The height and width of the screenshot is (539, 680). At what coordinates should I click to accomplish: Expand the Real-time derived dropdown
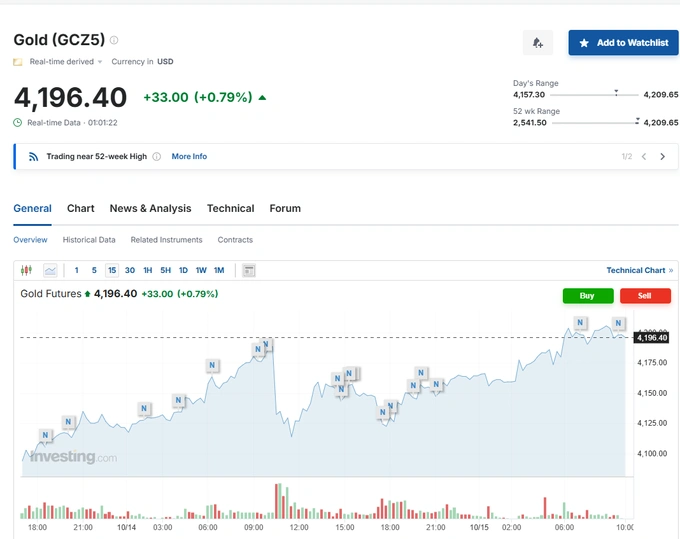click(66, 62)
